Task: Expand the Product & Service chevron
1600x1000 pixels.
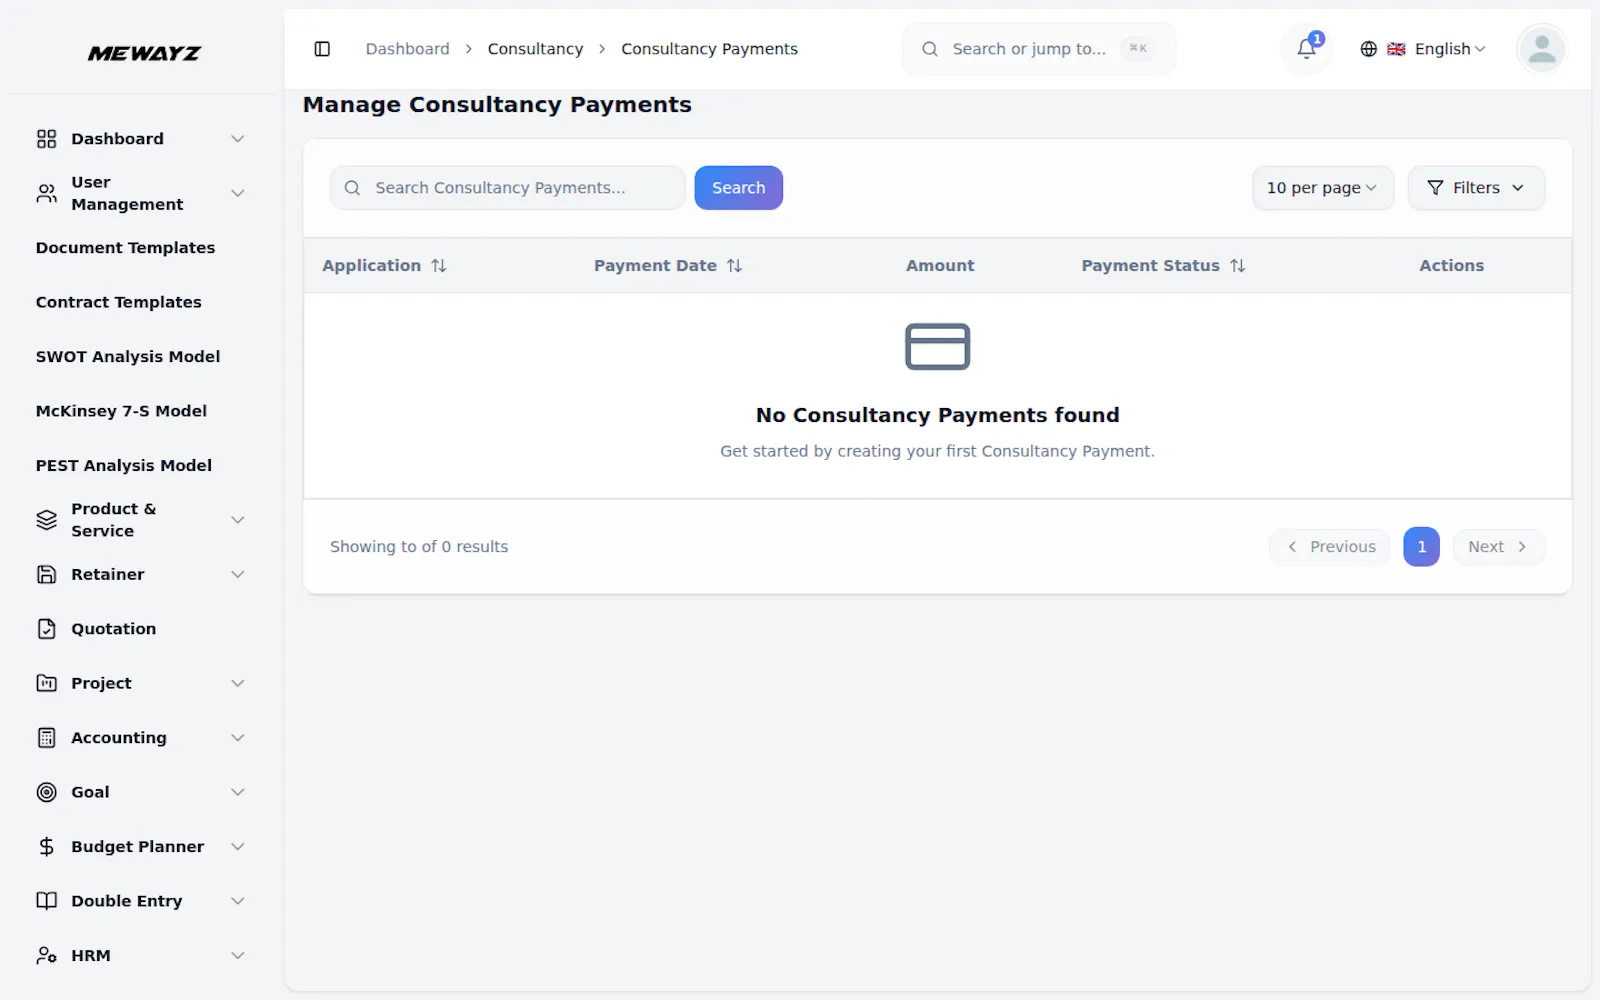Action: click(238, 520)
